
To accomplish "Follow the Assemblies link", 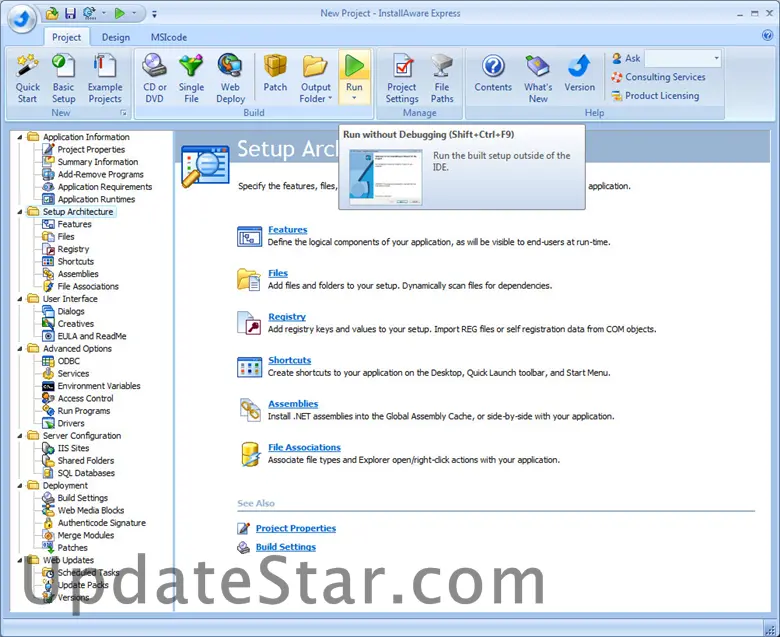I will (293, 404).
